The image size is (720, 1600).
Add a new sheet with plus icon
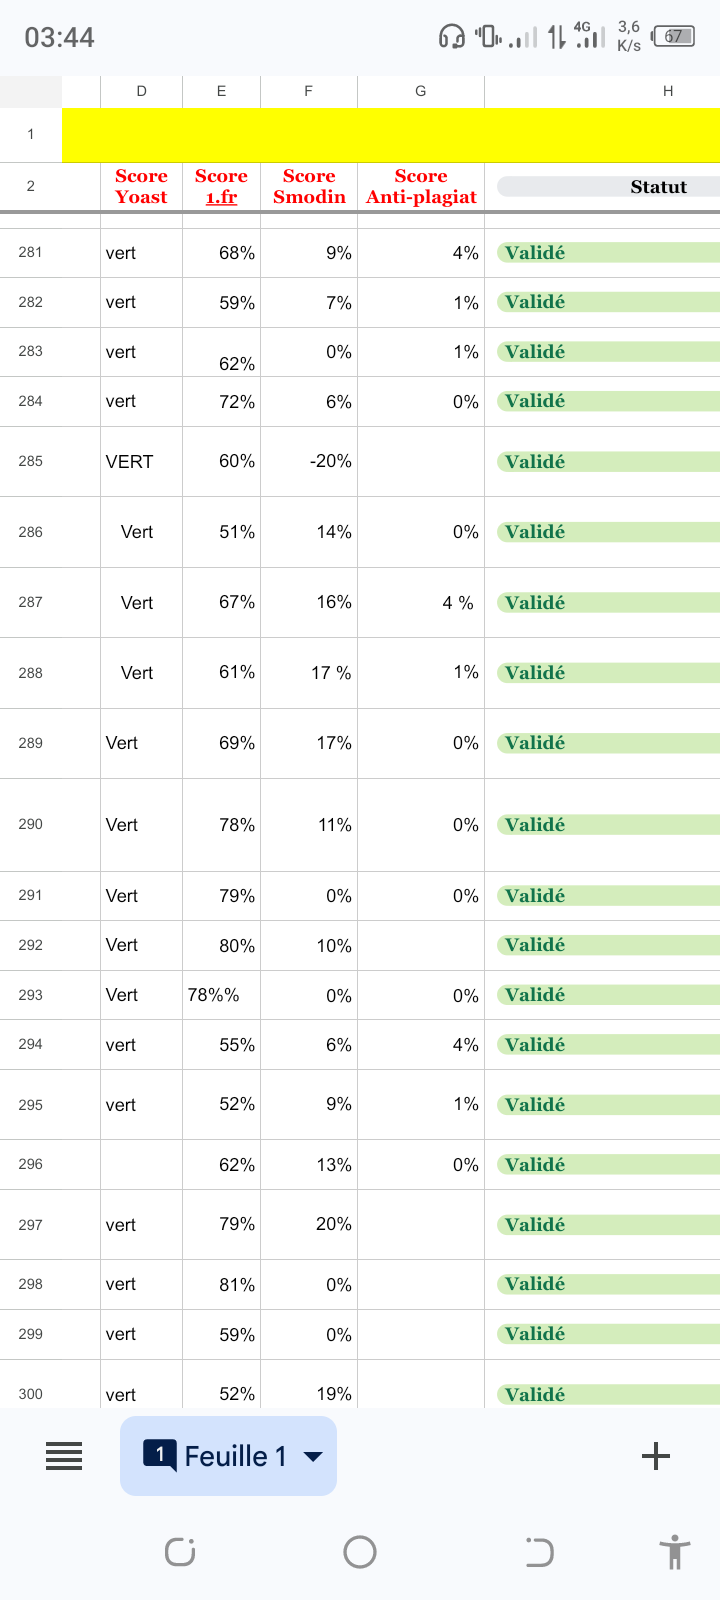655,1456
